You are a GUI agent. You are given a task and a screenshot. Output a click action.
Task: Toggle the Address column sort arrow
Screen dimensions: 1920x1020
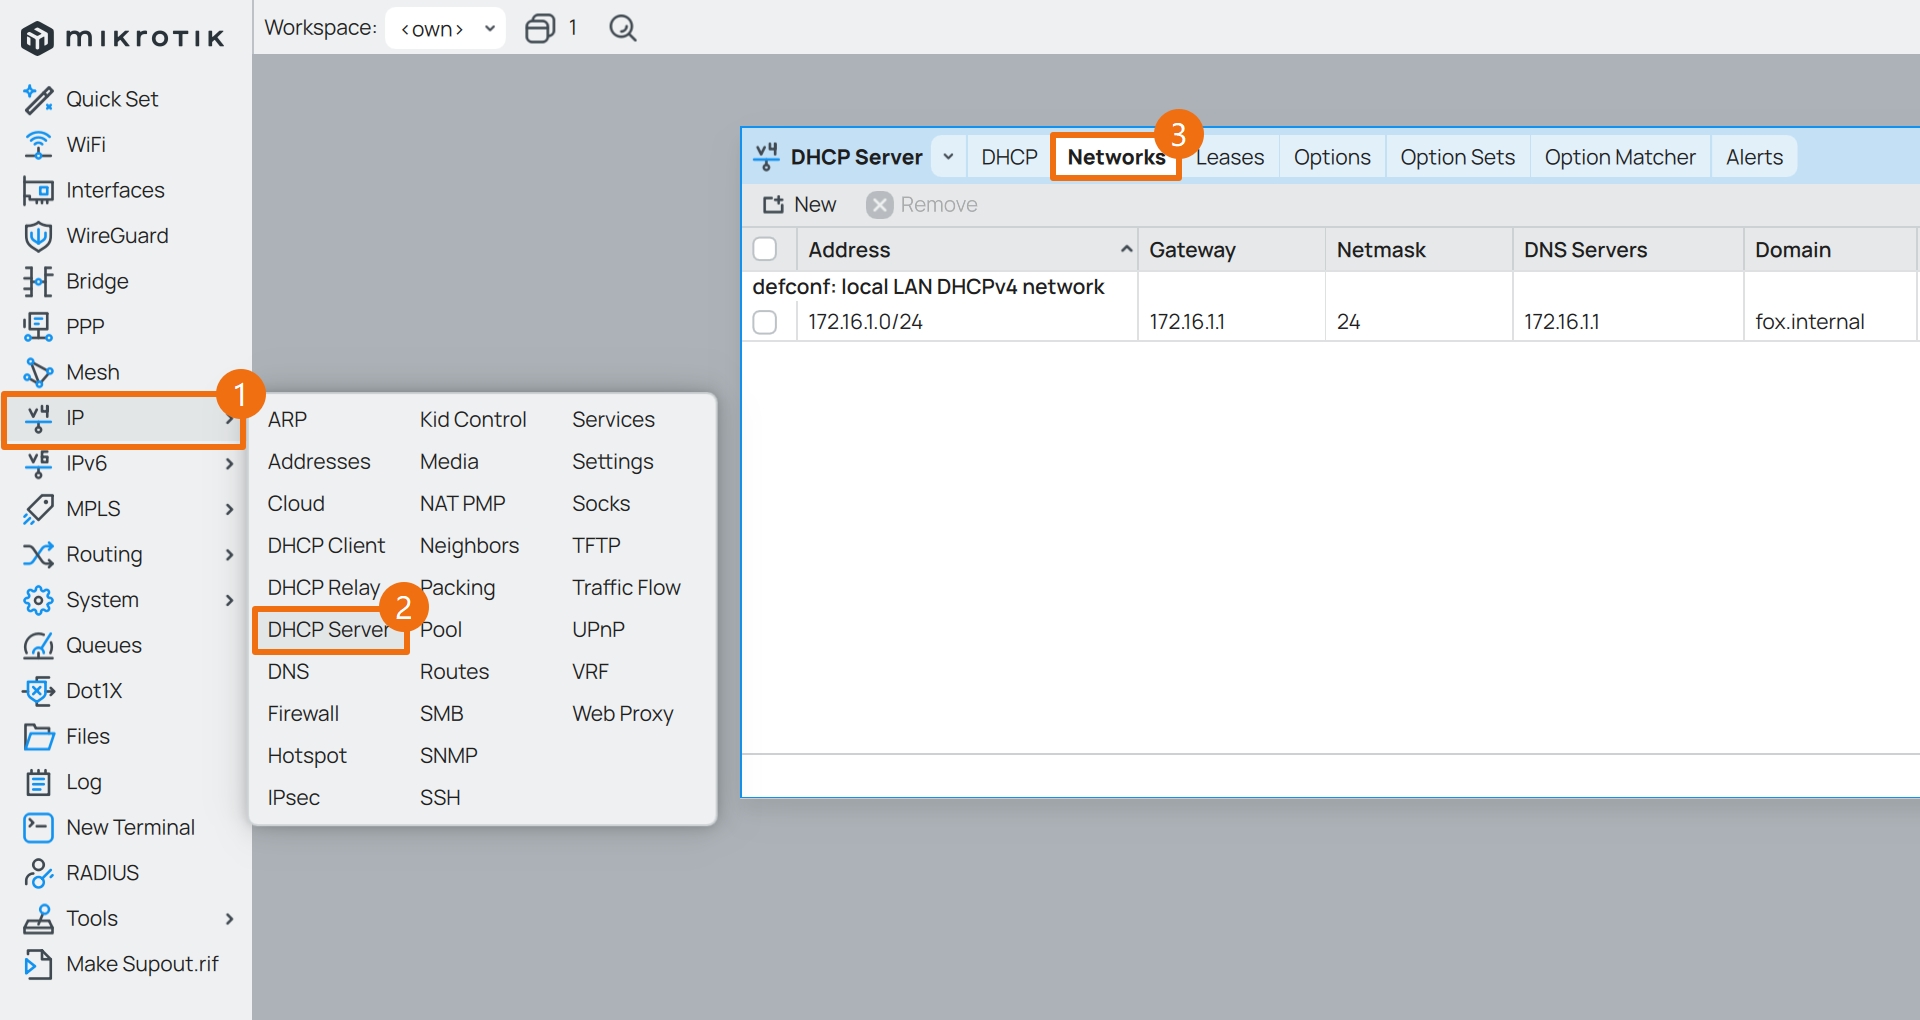pos(1126,249)
